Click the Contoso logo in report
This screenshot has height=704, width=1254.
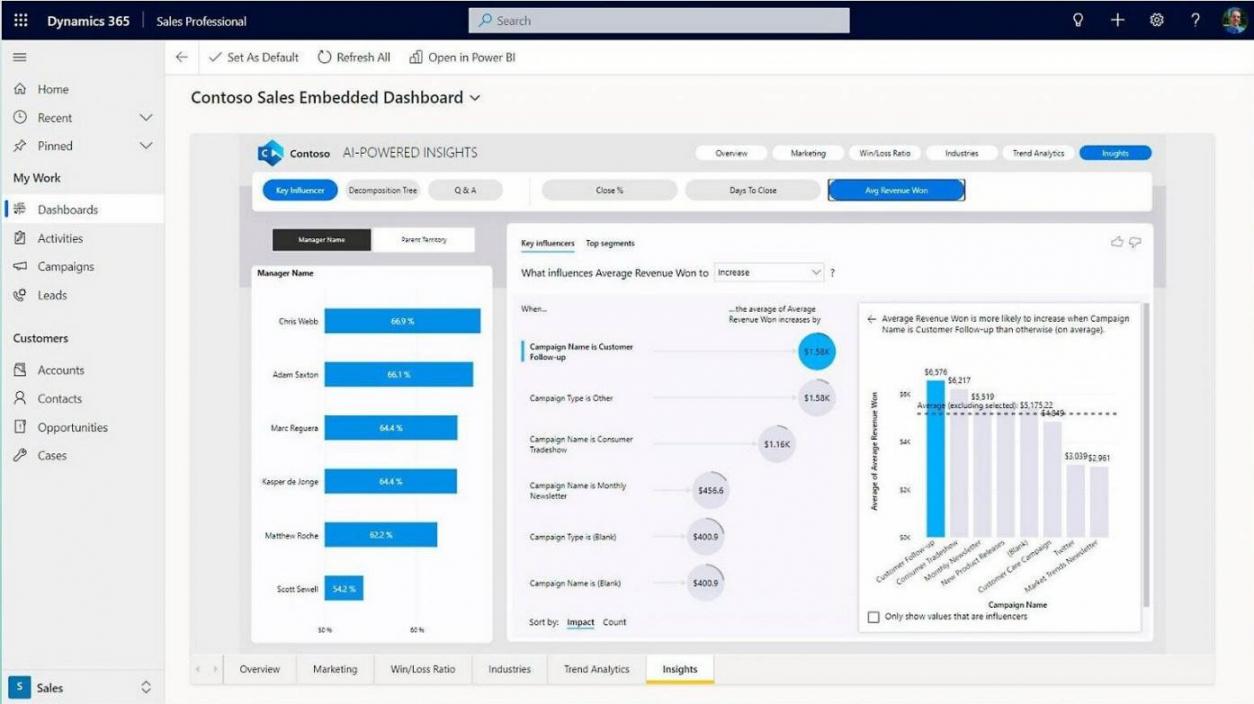[270, 153]
